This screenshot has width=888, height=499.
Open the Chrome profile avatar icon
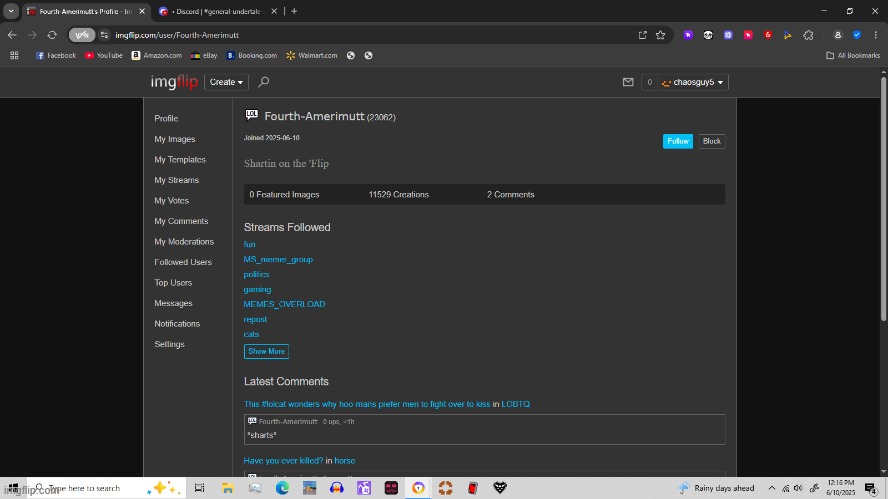(x=838, y=35)
